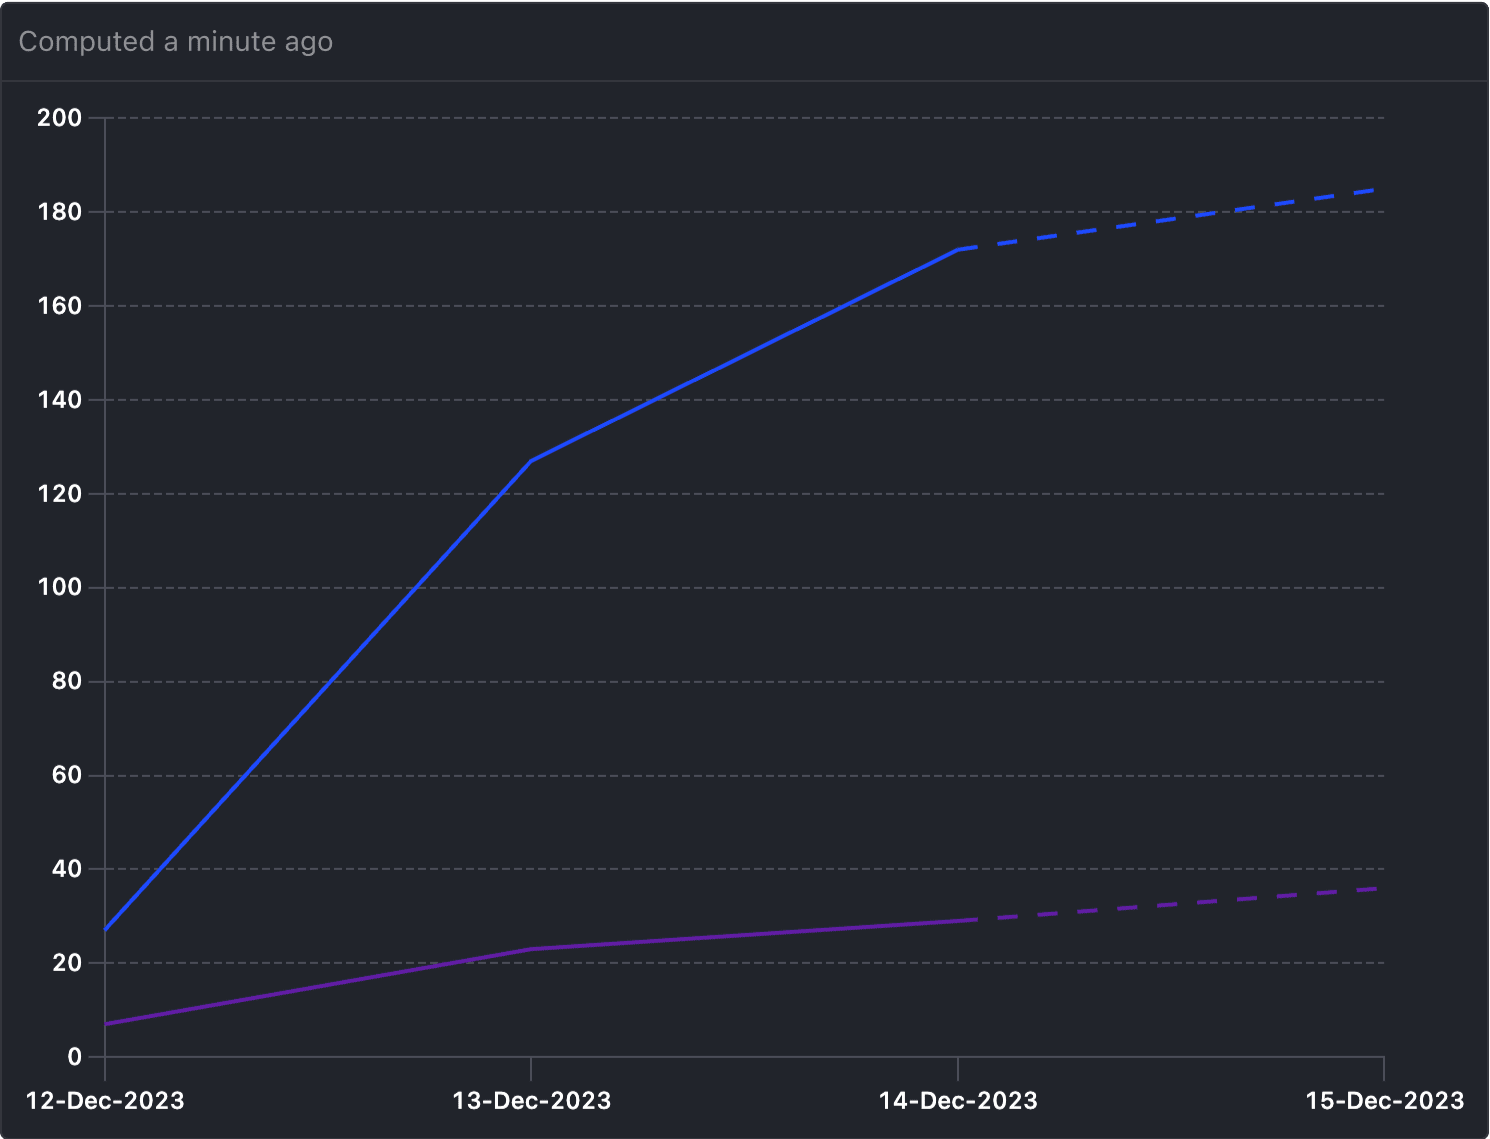The height and width of the screenshot is (1139, 1490).
Task: Click the 200 y-axis label
Action: 60,118
